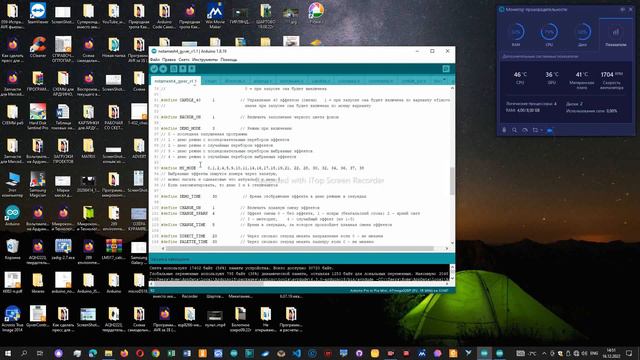This screenshot has height=360, width=640.
Task: Click the console vertical scrollbar
Action: coord(452,272)
